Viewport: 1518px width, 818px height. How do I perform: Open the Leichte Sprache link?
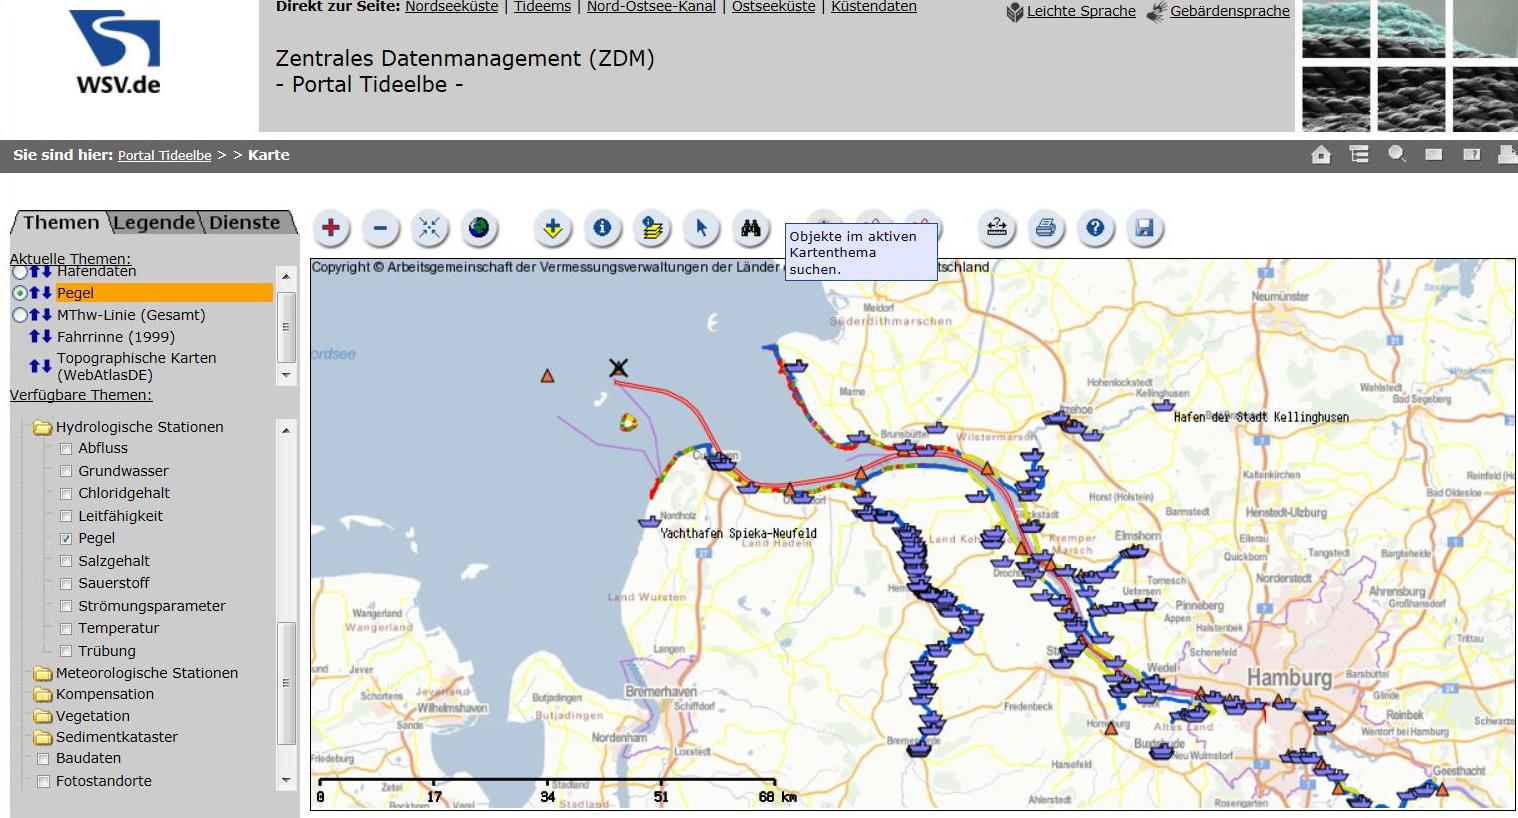pyautogui.click(x=1080, y=11)
